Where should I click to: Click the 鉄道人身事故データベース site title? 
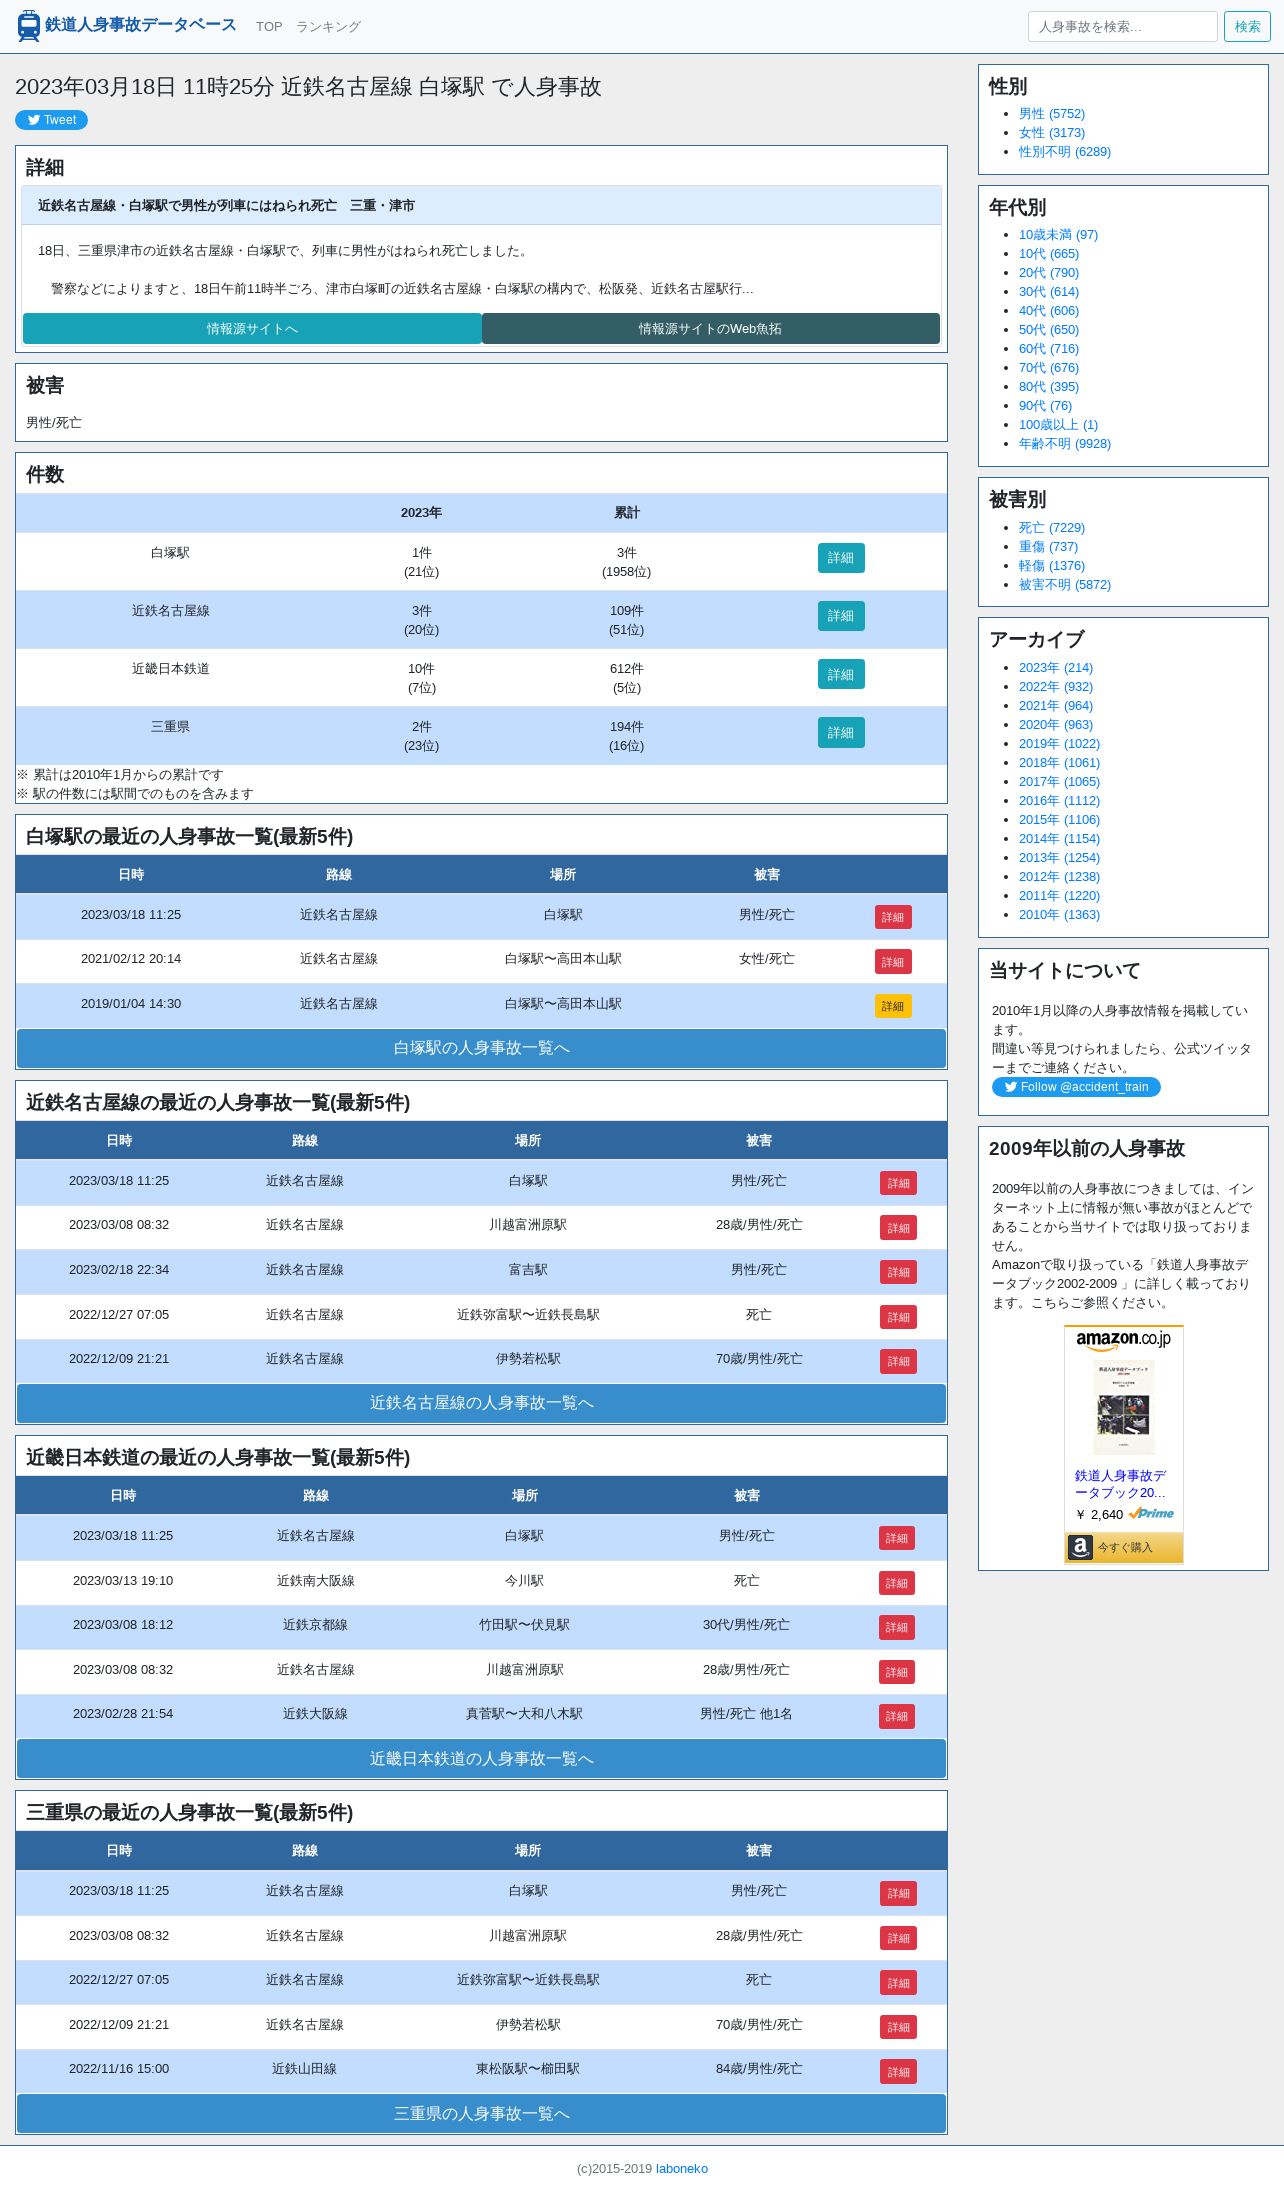coord(141,25)
